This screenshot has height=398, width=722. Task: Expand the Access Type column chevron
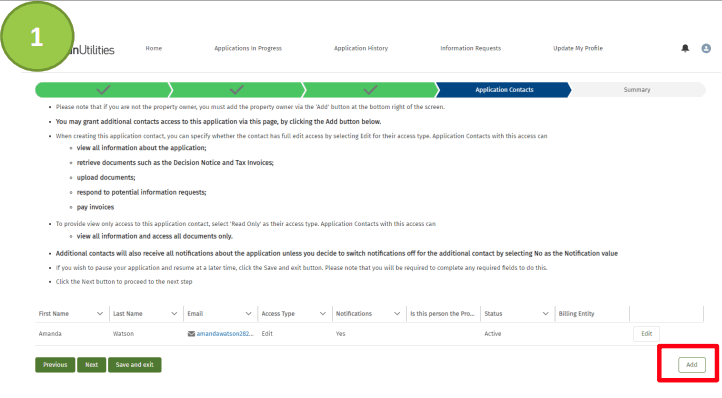pos(322,314)
